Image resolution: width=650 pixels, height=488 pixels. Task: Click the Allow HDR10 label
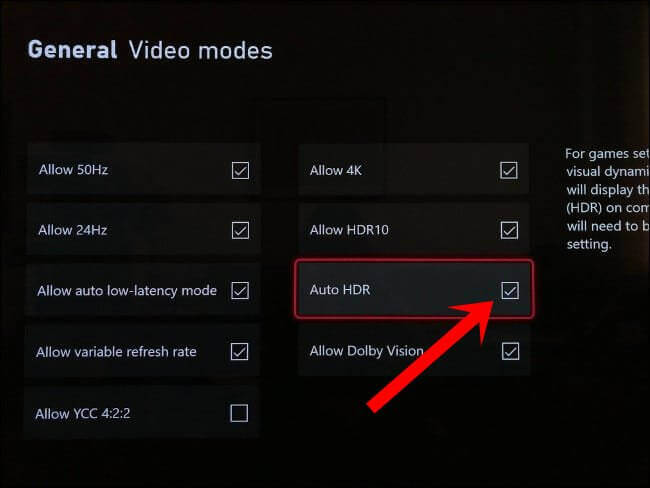349,230
